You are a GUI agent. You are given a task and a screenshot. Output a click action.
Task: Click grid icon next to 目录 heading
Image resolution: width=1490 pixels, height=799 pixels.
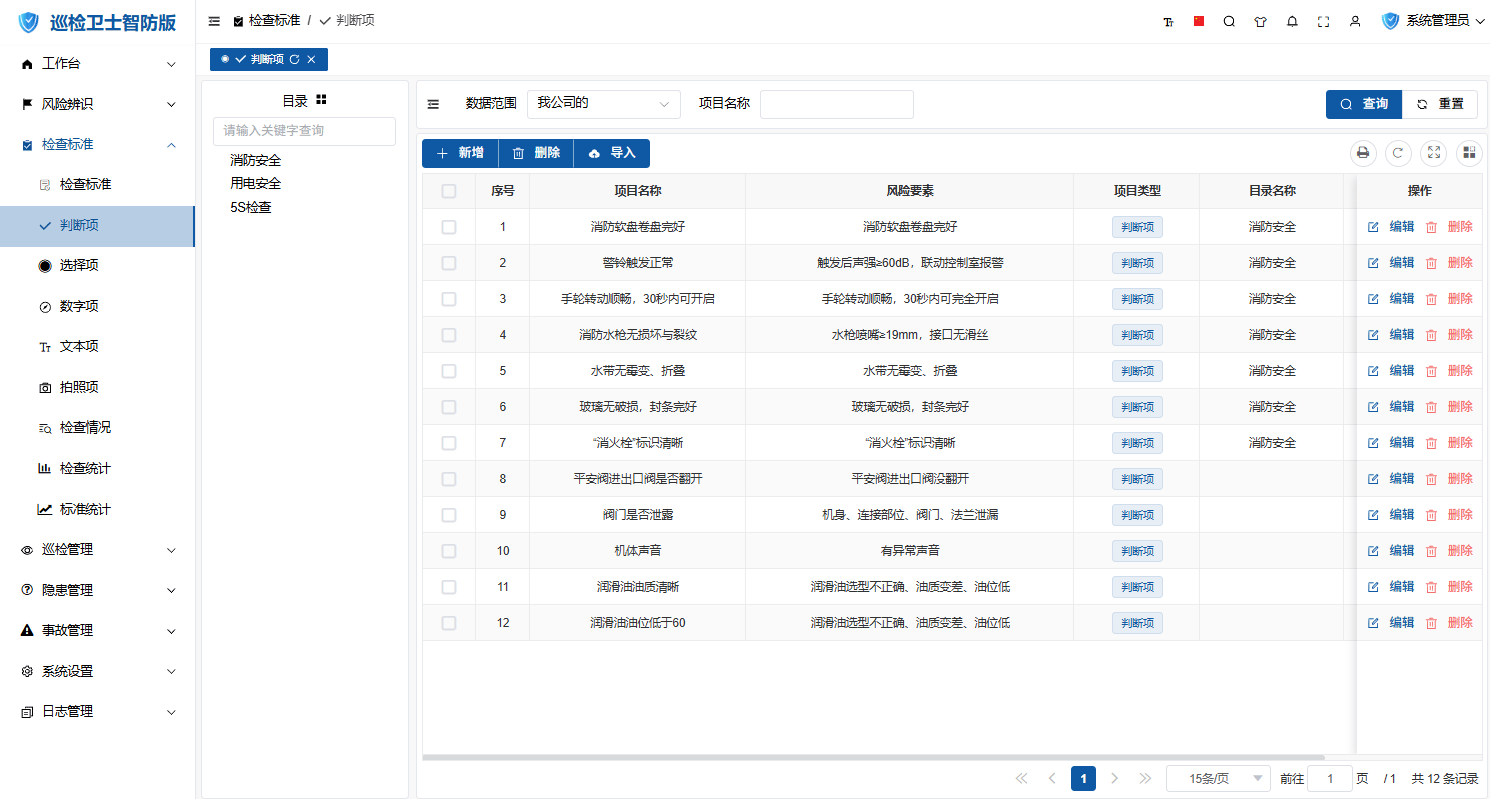click(321, 100)
